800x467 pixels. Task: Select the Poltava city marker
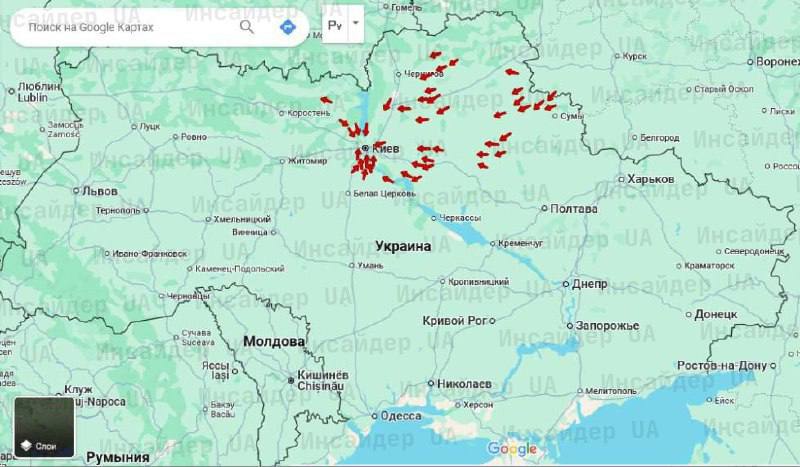[544, 209]
